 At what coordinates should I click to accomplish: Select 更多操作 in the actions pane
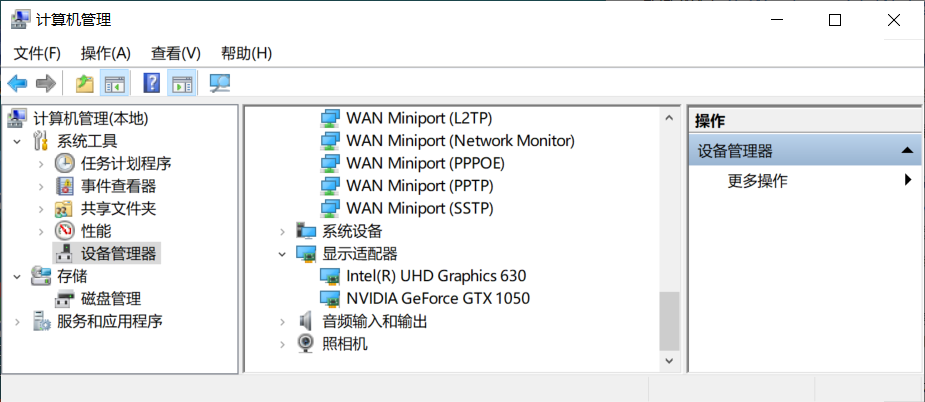757,181
